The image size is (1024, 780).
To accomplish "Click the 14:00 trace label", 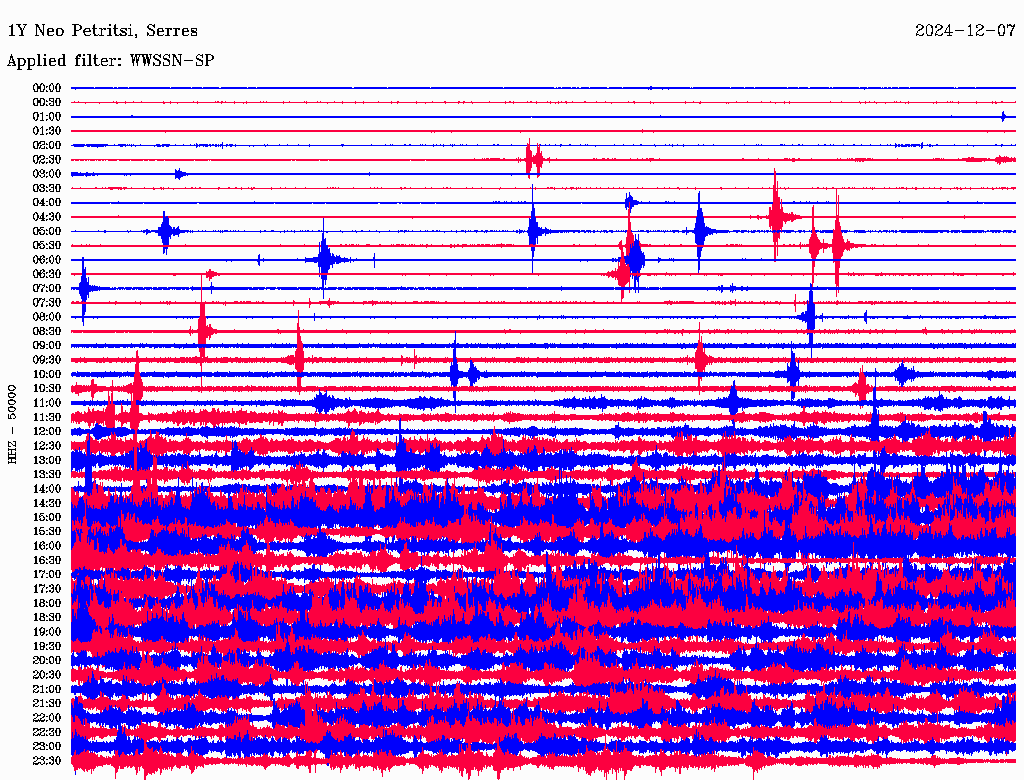I will (x=47, y=489).
